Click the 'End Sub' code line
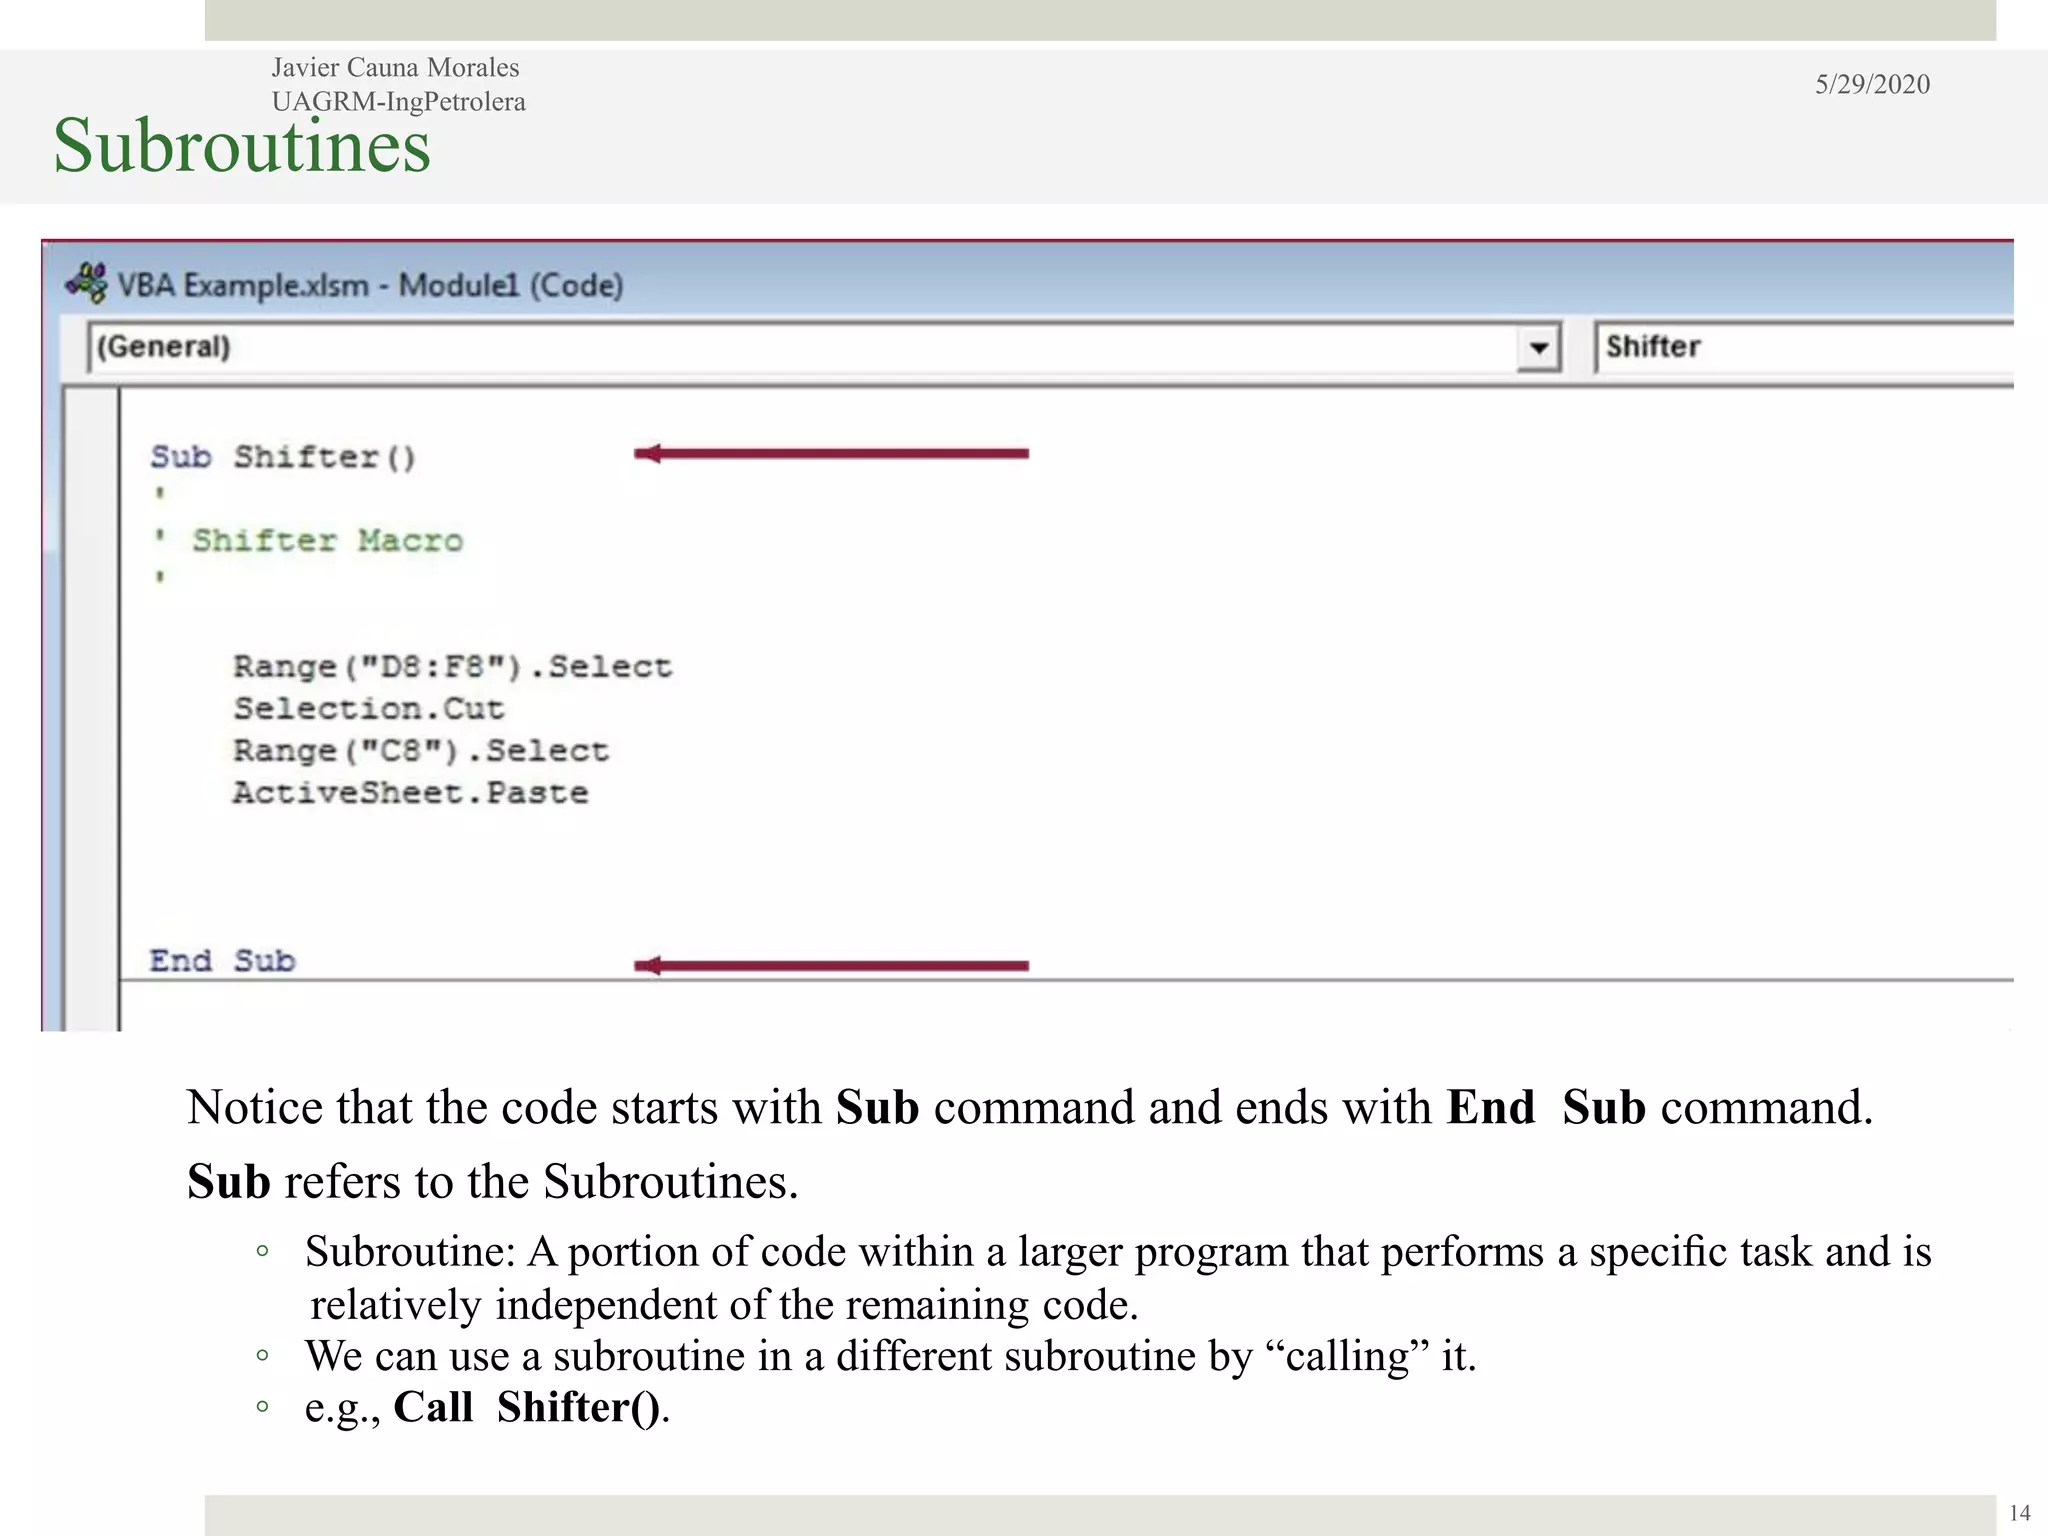 point(223,961)
